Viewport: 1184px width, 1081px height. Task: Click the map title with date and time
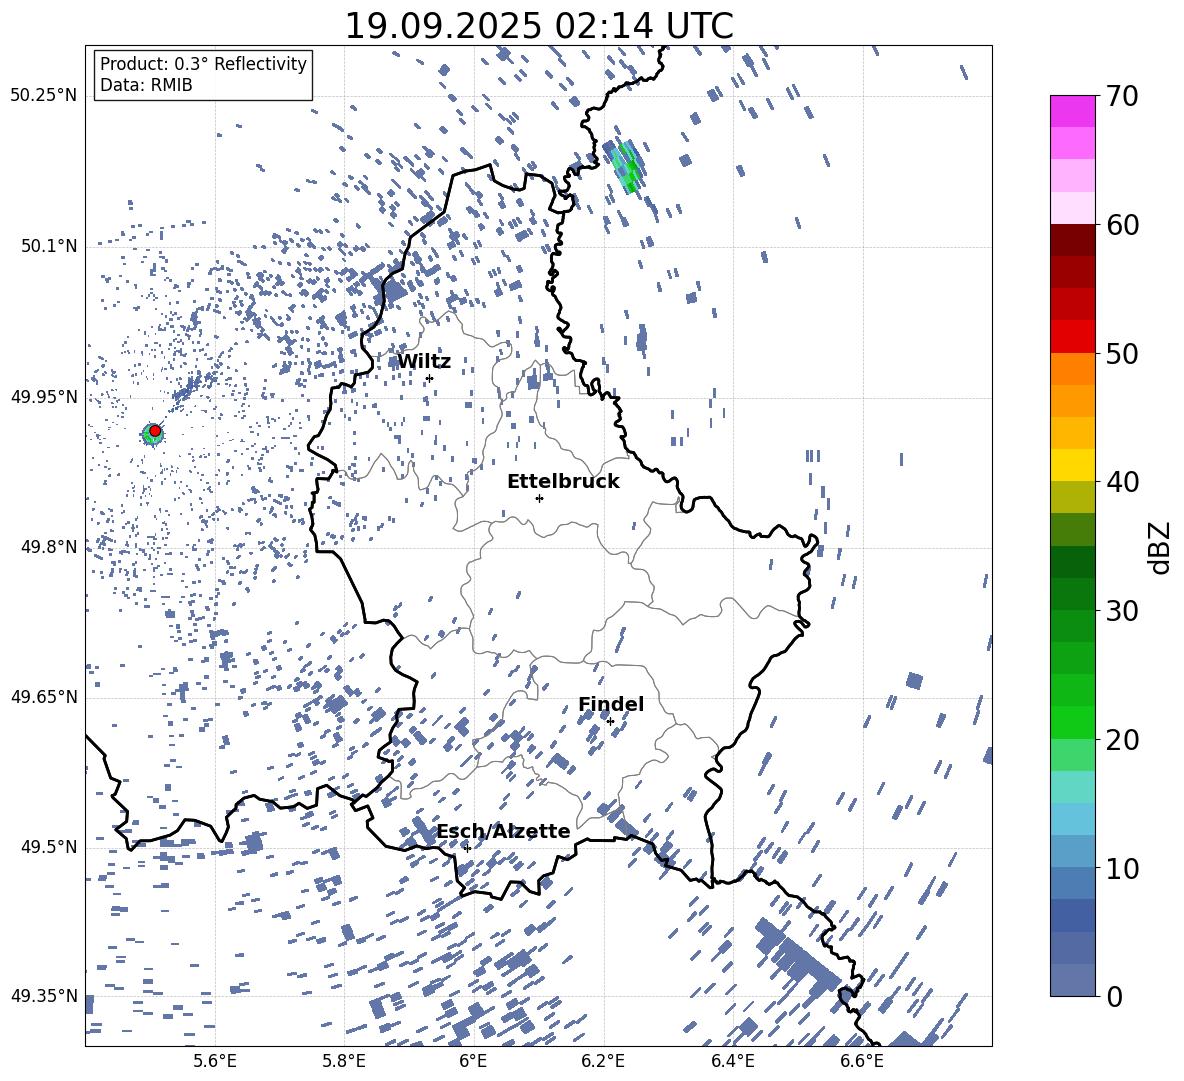coord(538,26)
